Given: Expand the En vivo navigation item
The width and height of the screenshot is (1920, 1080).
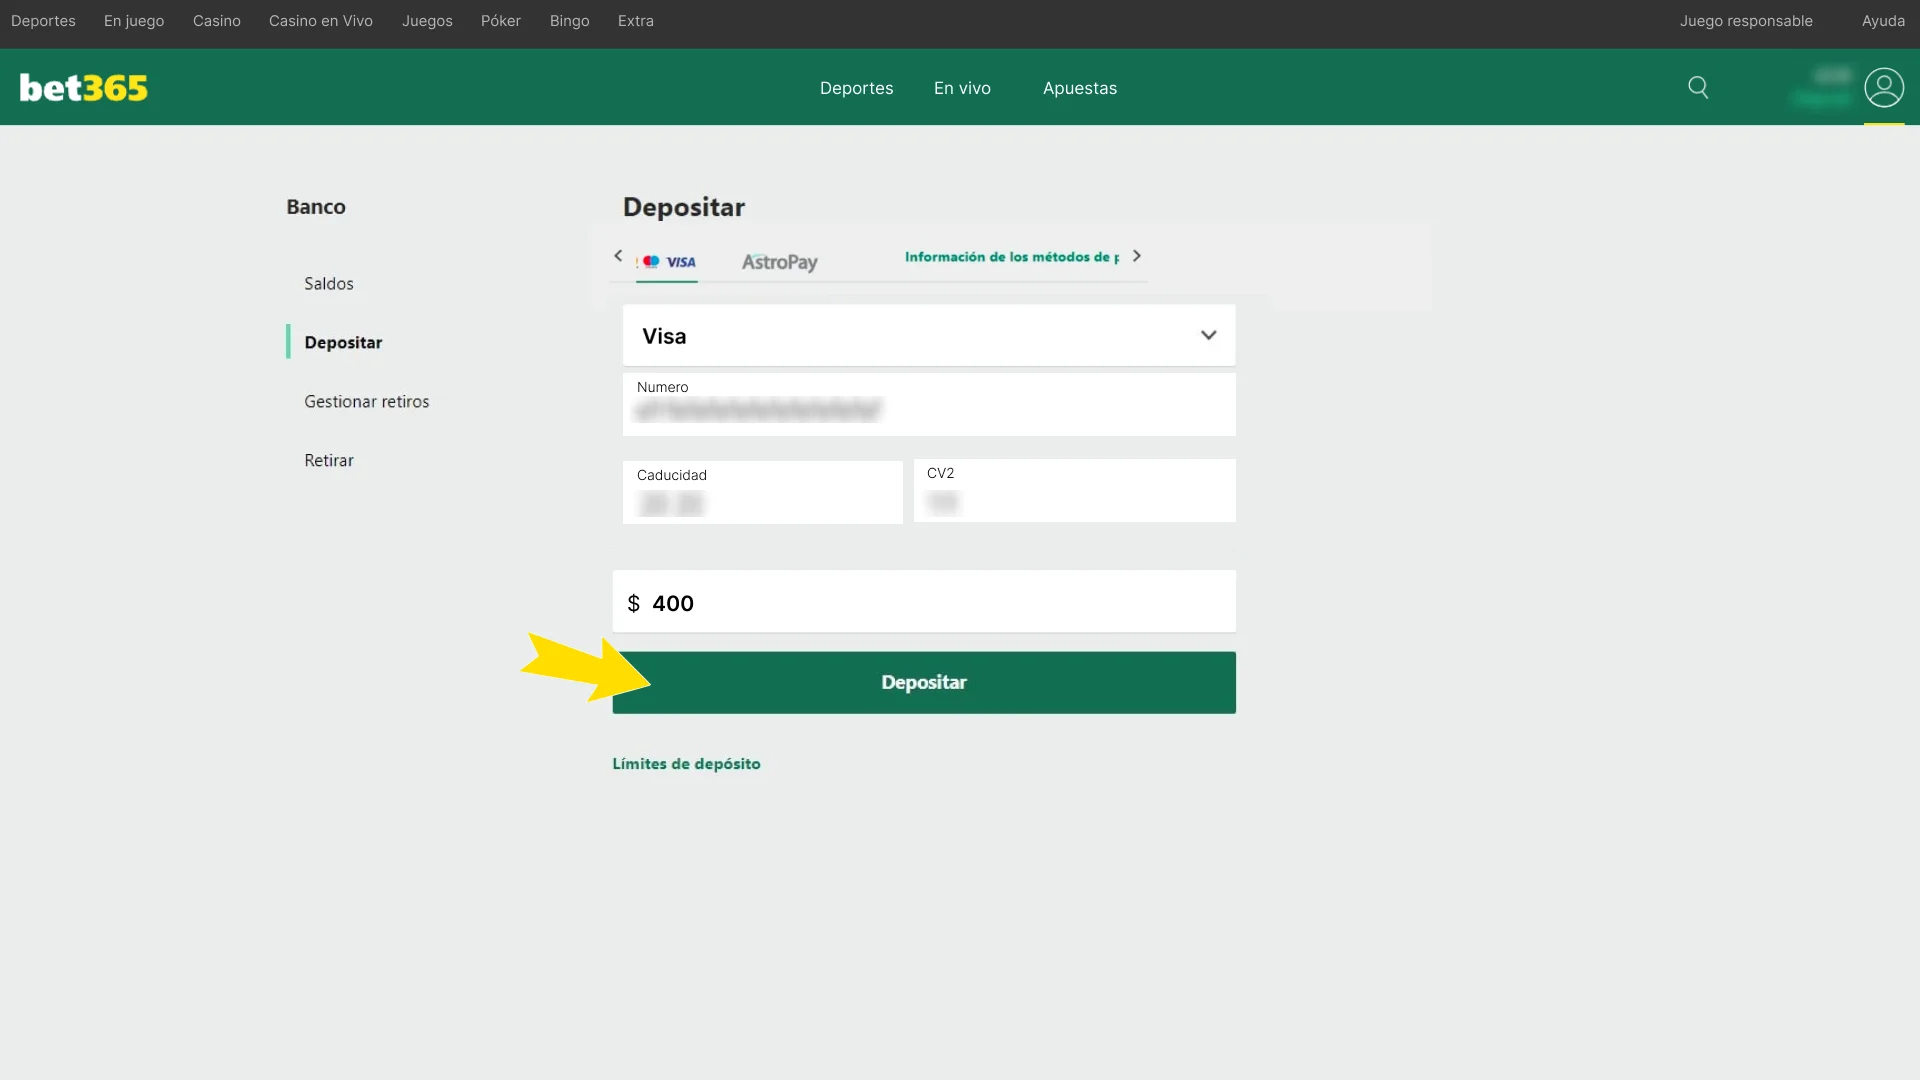Looking at the screenshot, I should click(x=962, y=88).
